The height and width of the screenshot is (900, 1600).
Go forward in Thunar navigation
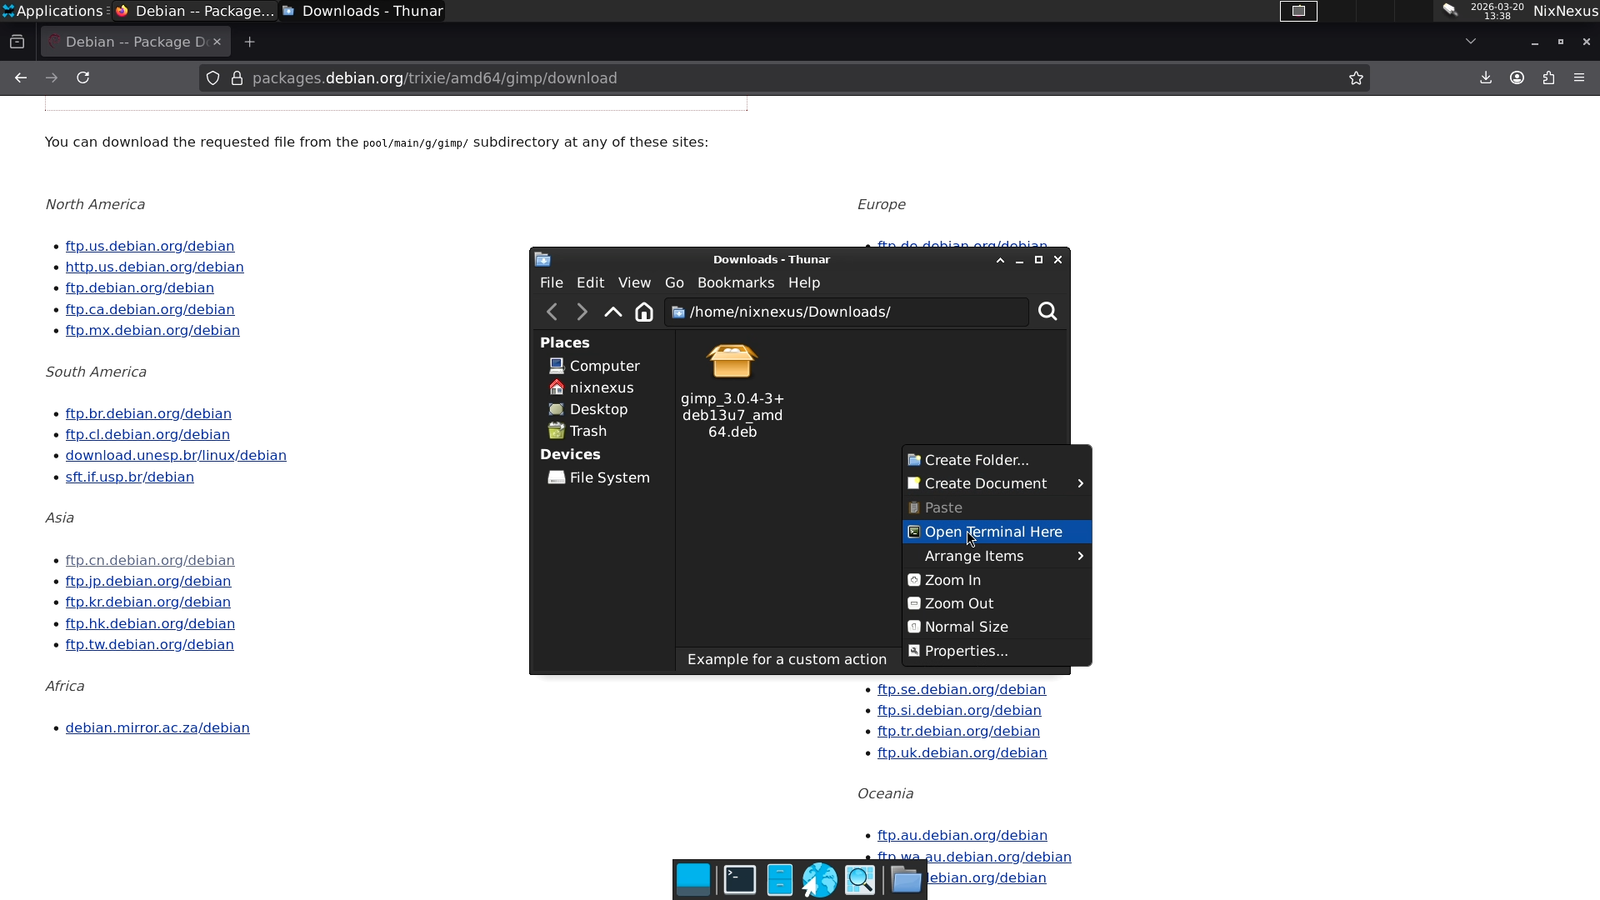(582, 312)
